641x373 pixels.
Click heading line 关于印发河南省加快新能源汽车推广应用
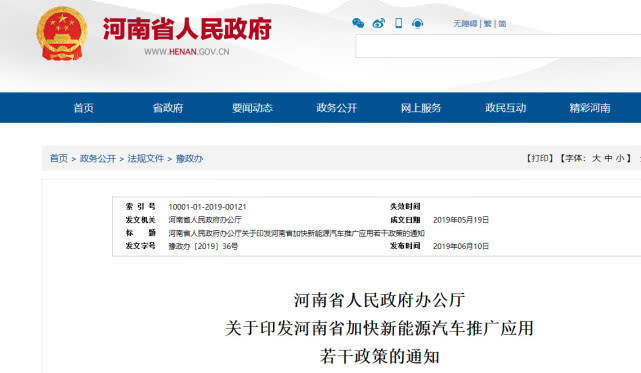coord(379,328)
